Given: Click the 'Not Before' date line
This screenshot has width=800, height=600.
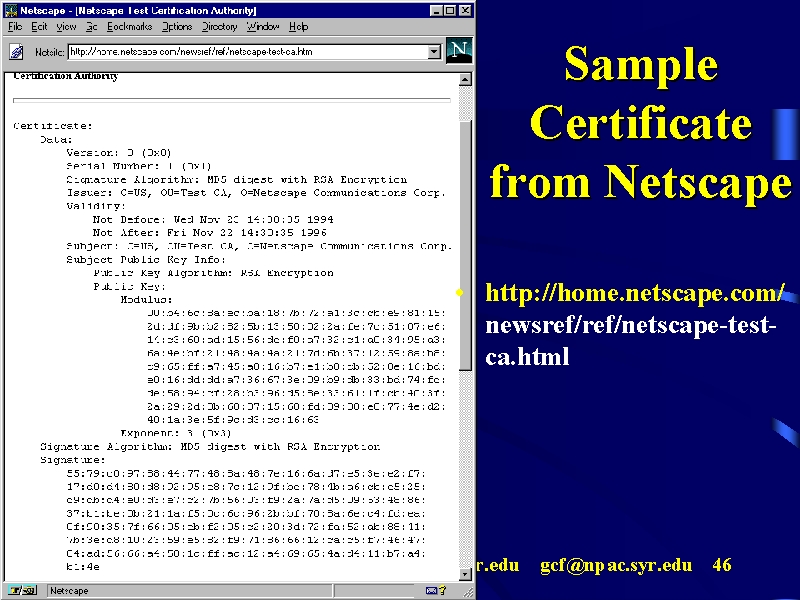Looking at the screenshot, I should click(213, 219).
